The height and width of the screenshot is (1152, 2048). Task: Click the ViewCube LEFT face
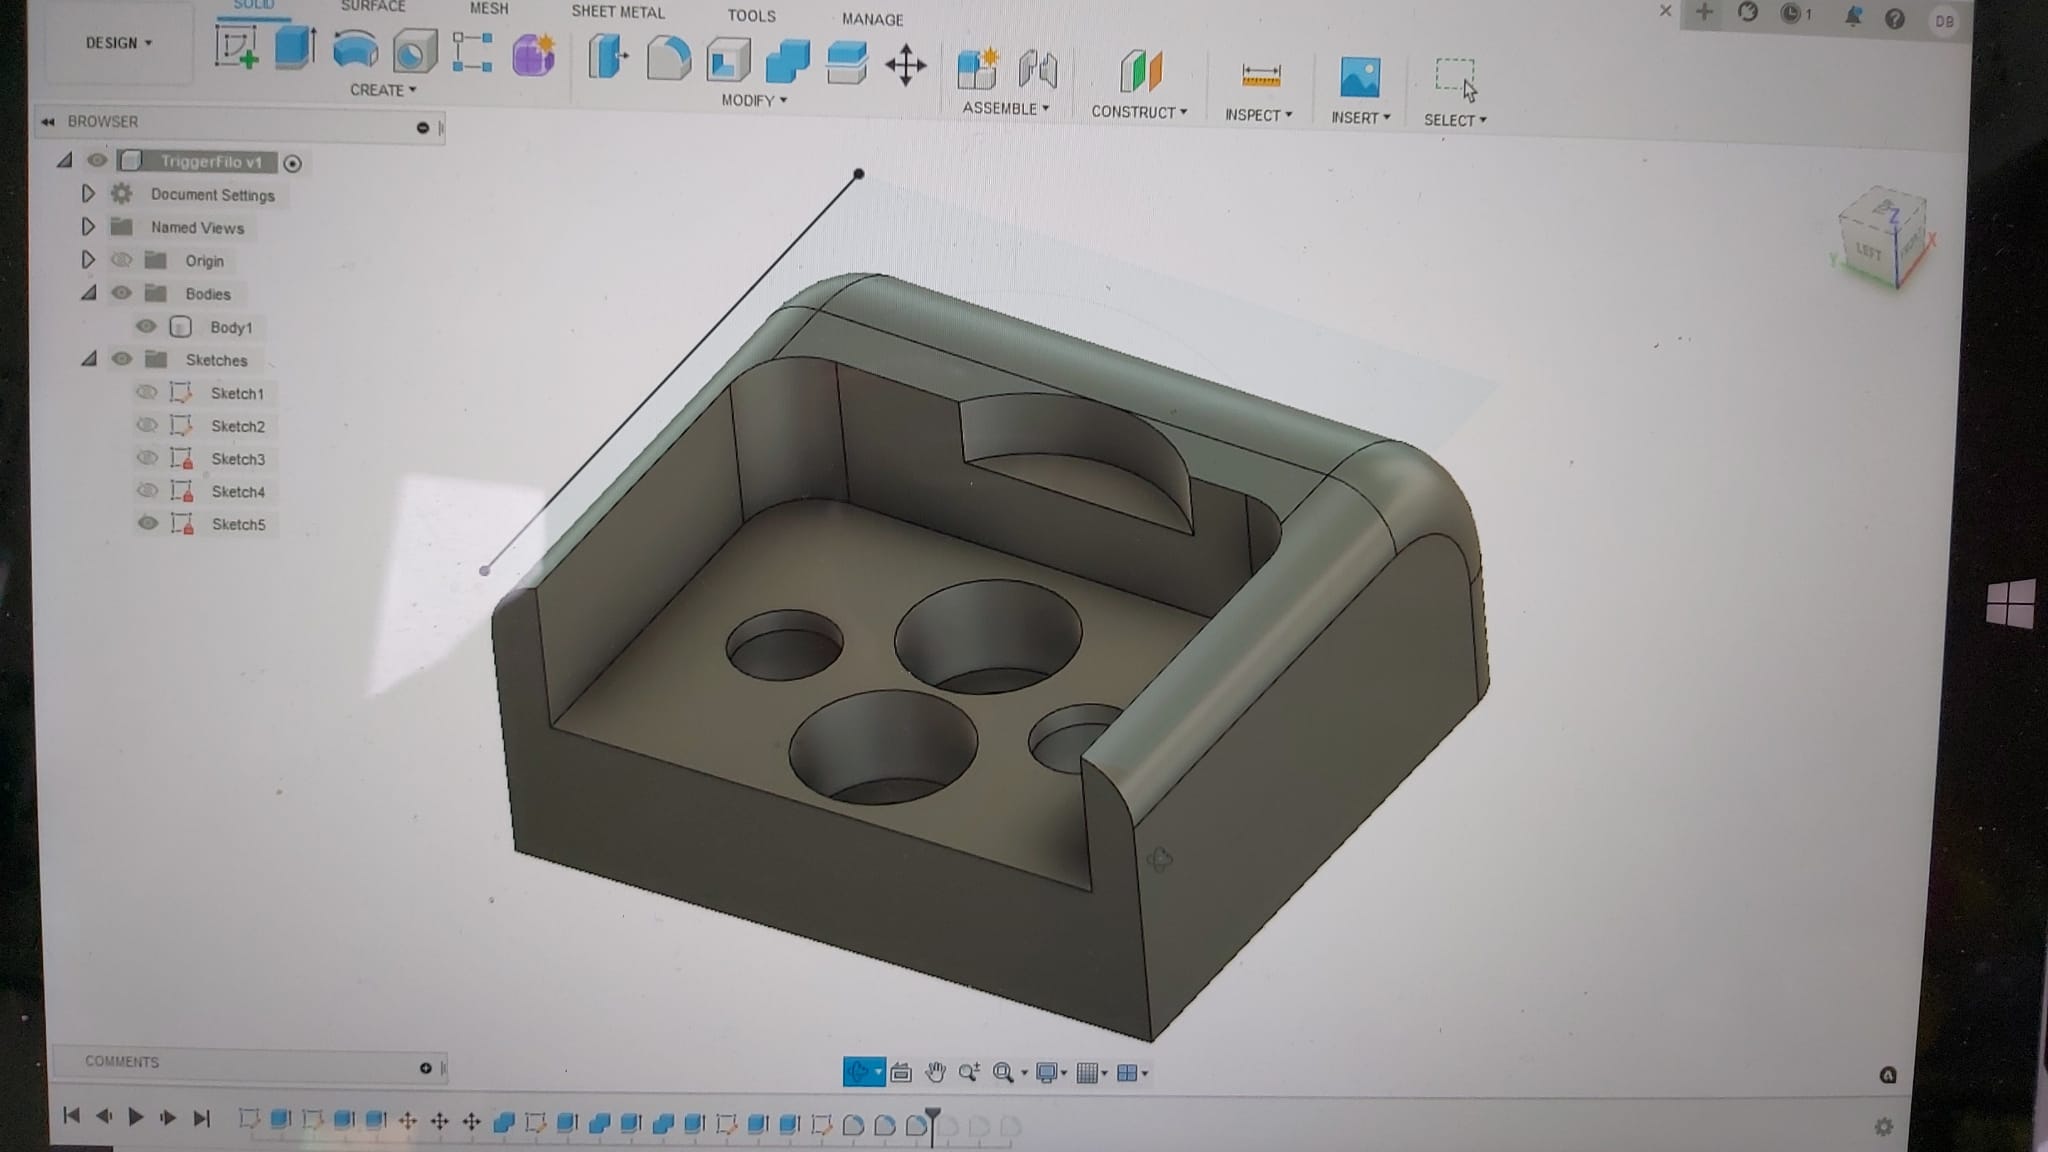(x=1869, y=250)
